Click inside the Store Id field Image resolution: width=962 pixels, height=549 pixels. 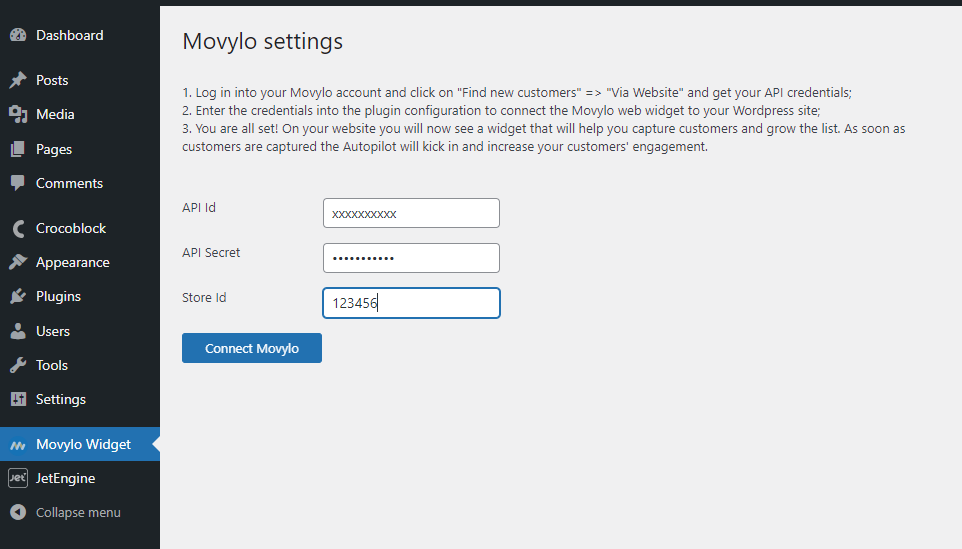pos(411,303)
